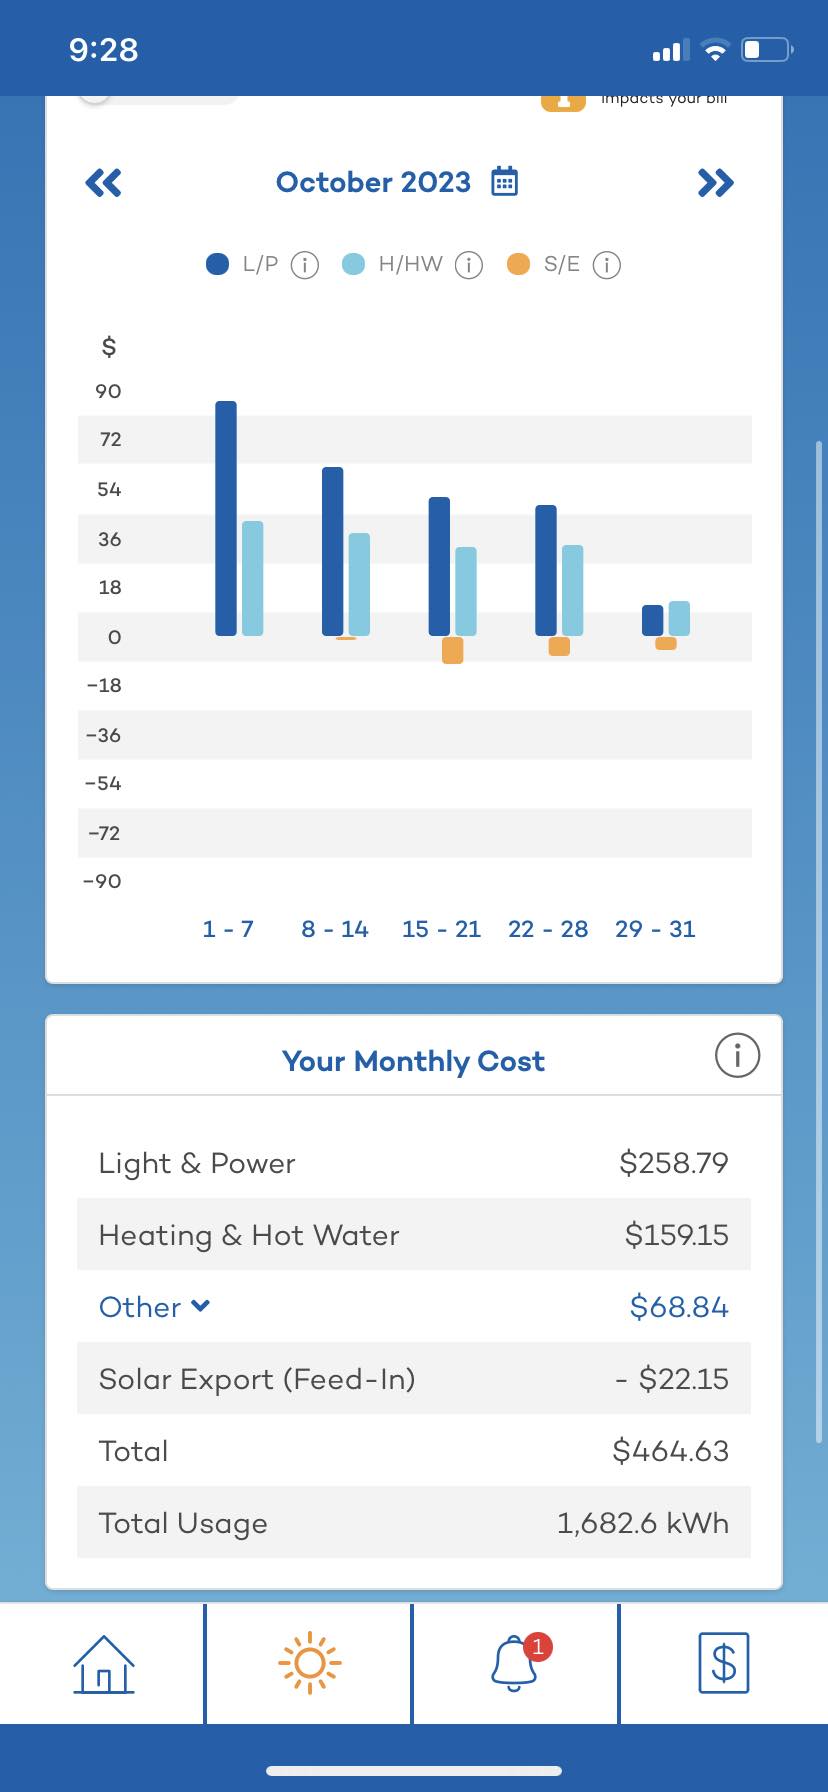828x1792 pixels.
Task: Select the 29 - 31 week label
Action: (x=655, y=929)
